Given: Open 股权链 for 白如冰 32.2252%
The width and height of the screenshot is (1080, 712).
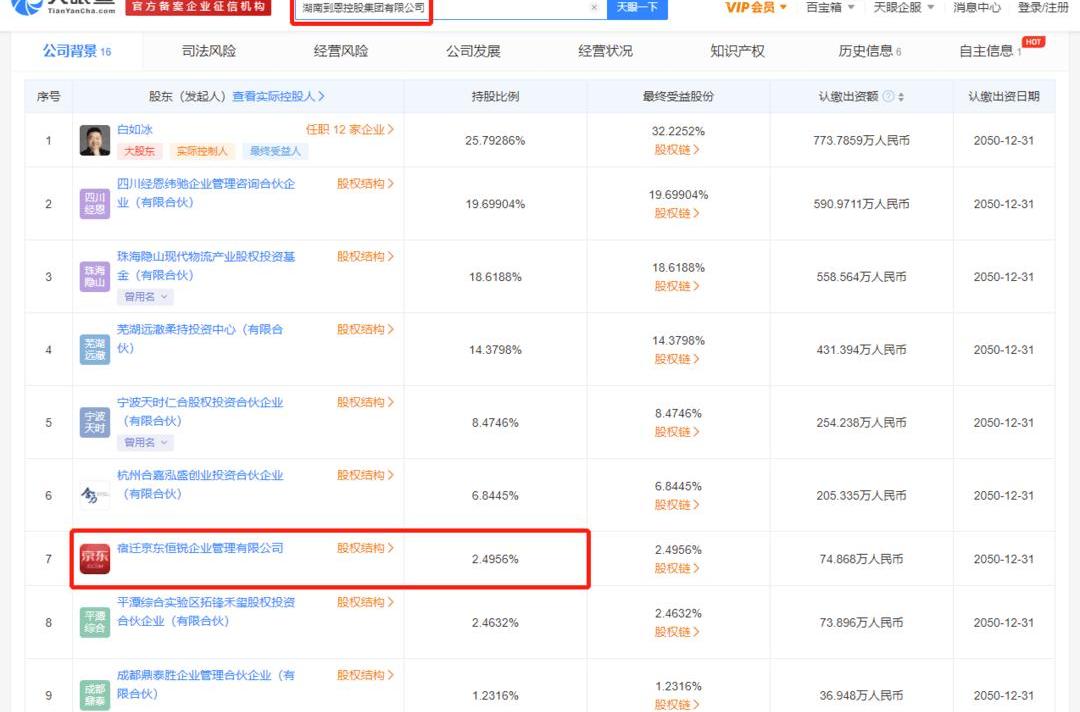Looking at the screenshot, I should (677, 150).
